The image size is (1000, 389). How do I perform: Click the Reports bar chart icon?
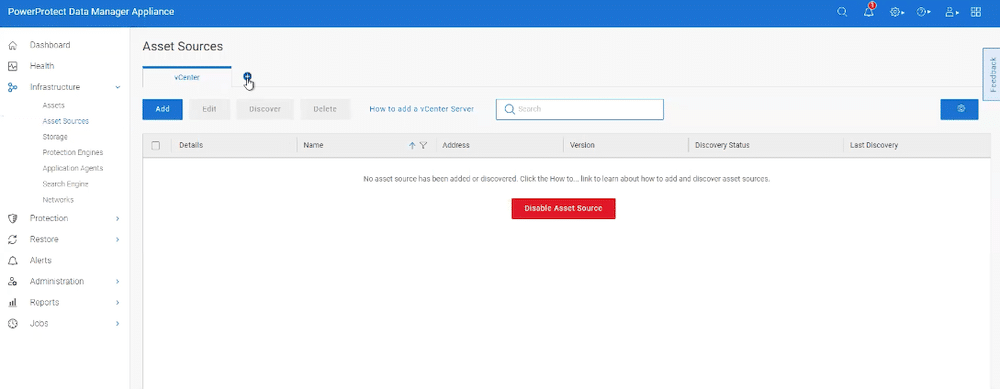(x=12, y=303)
